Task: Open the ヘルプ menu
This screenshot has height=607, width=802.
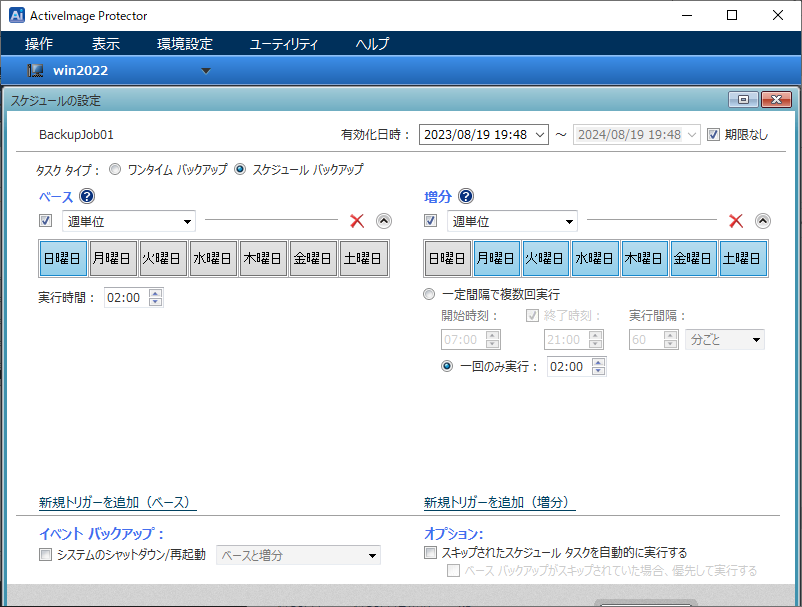Action: pyautogui.click(x=372, y=44)
